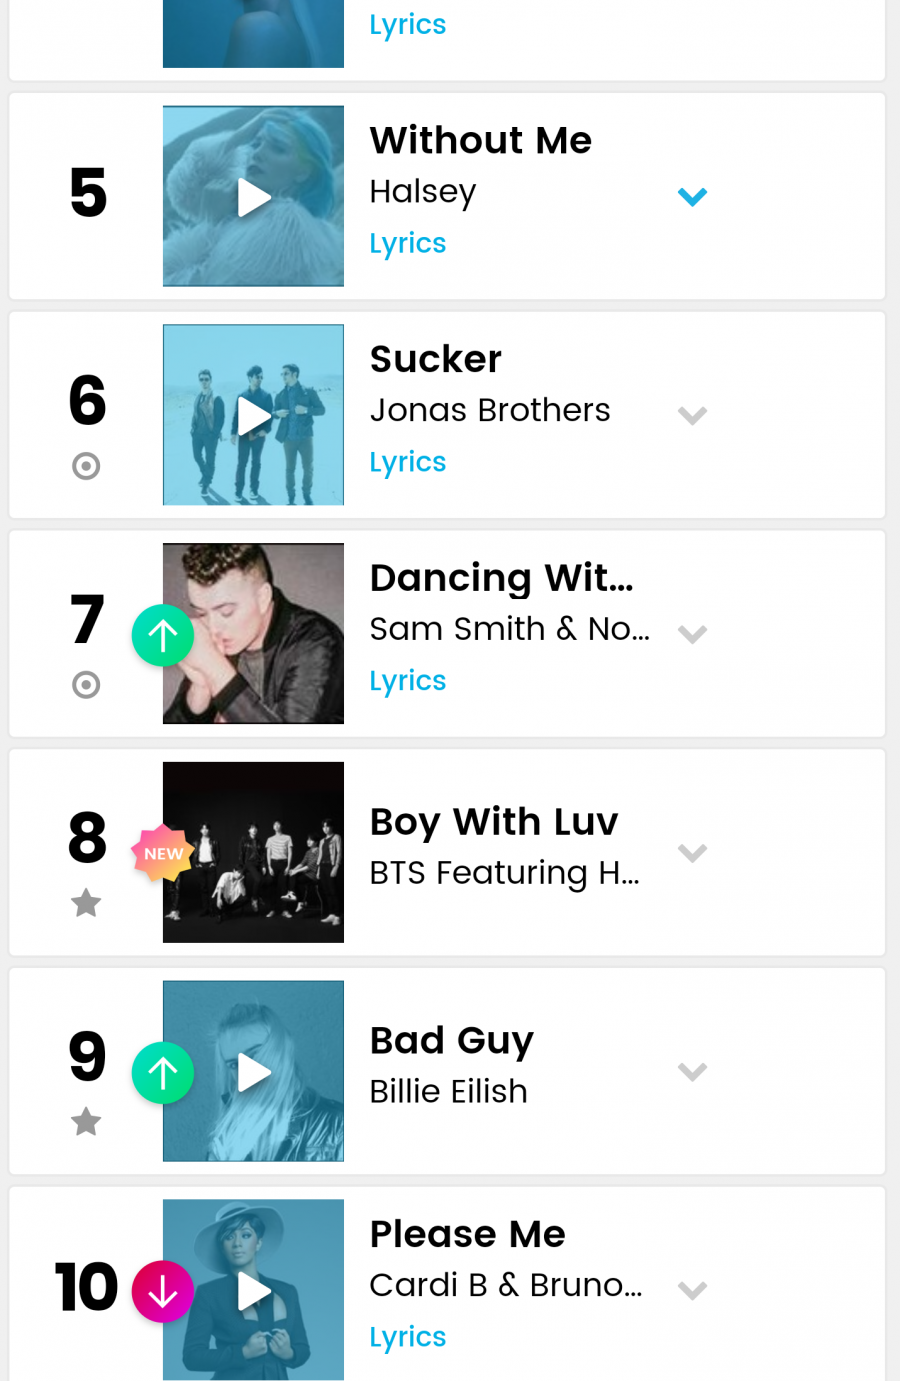Click the circle award icon under rank 7
The image size is (900, 1381).
87,685
